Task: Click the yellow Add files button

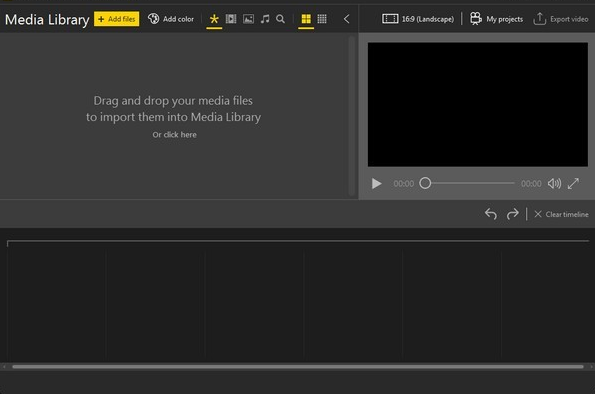Action: 116,19
